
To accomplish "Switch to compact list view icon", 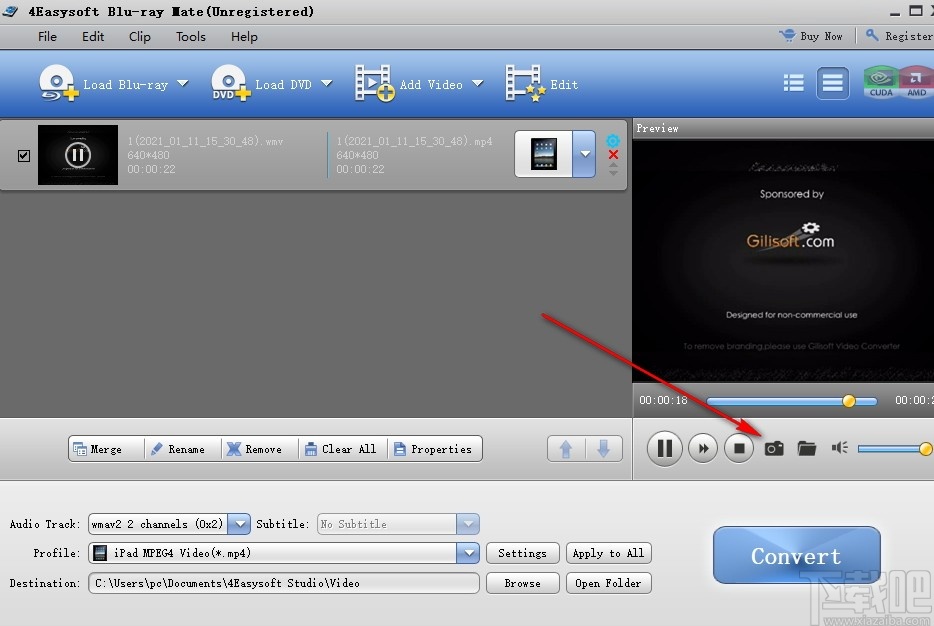I will coord(793,83).
